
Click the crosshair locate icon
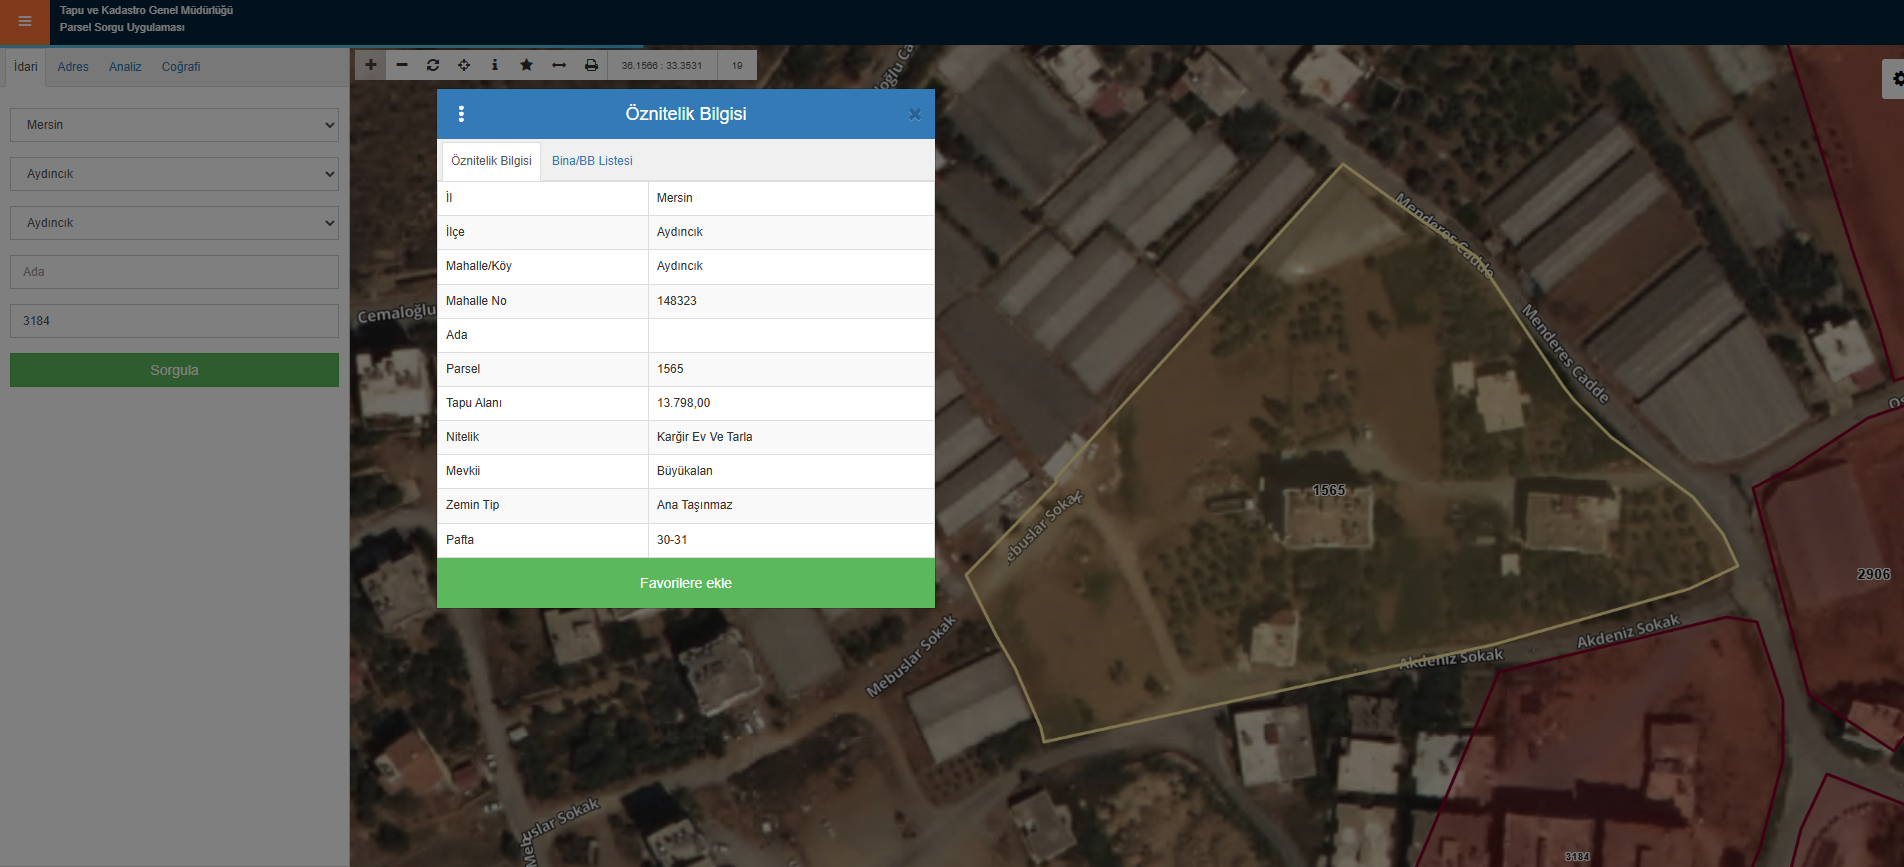pos(464,65)
